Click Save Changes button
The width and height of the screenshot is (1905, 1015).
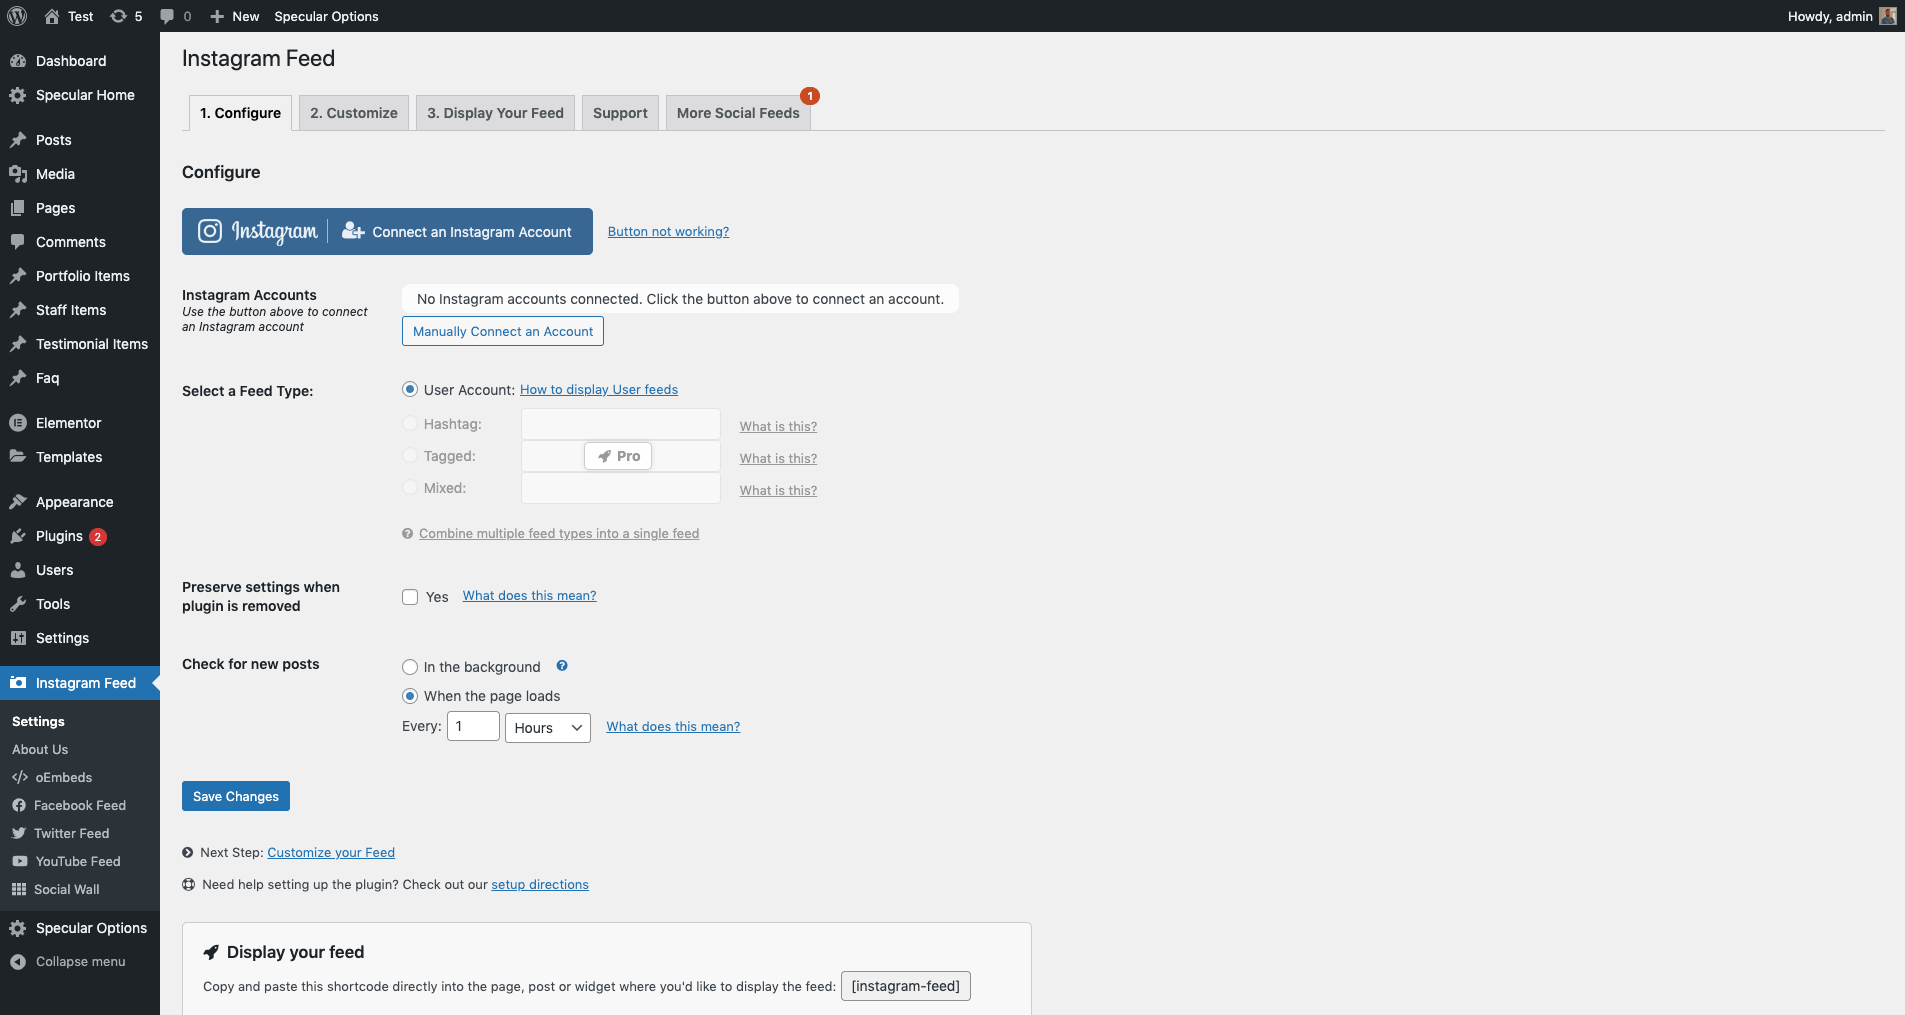[236, 796]
